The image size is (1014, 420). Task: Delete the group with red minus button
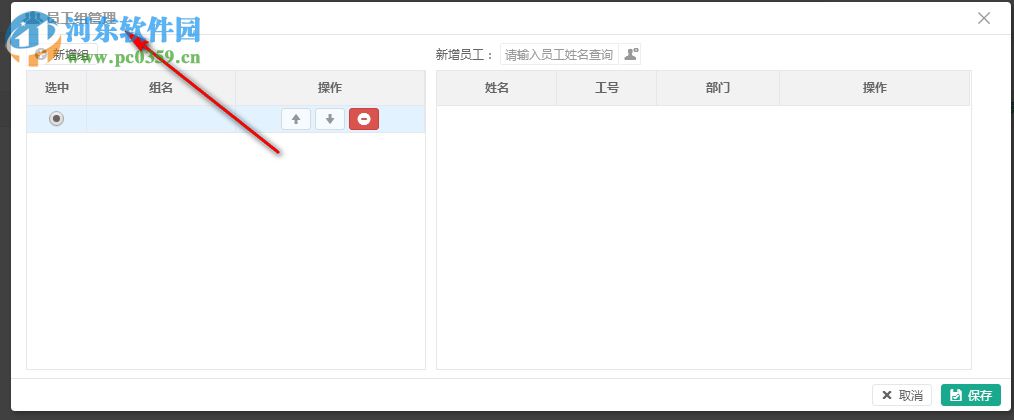point(364,119)
